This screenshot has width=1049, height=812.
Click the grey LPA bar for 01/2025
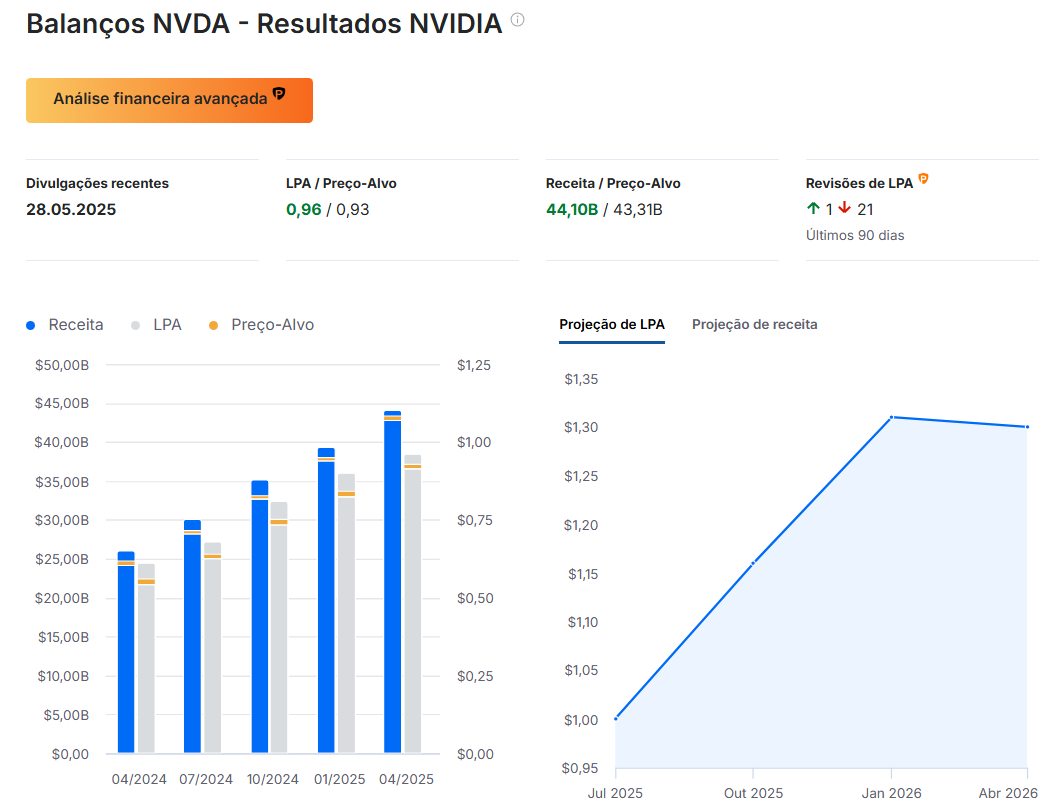[347, 613]
